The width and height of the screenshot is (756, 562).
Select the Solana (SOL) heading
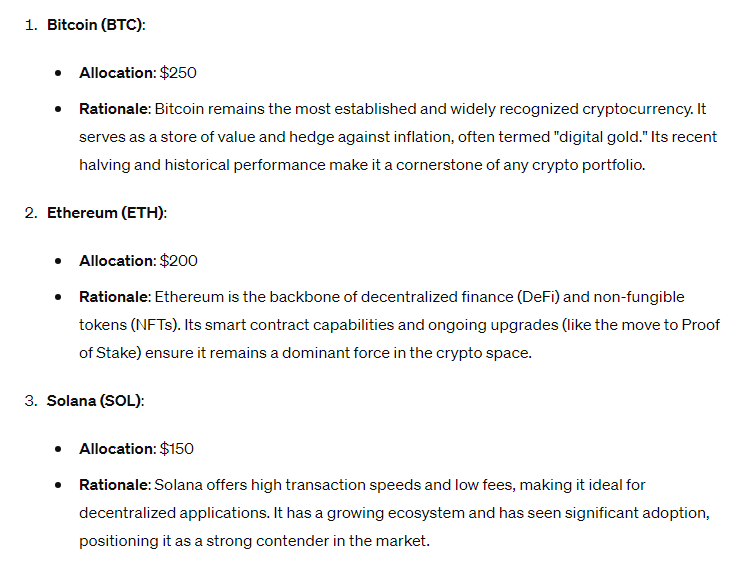[95, 400]
